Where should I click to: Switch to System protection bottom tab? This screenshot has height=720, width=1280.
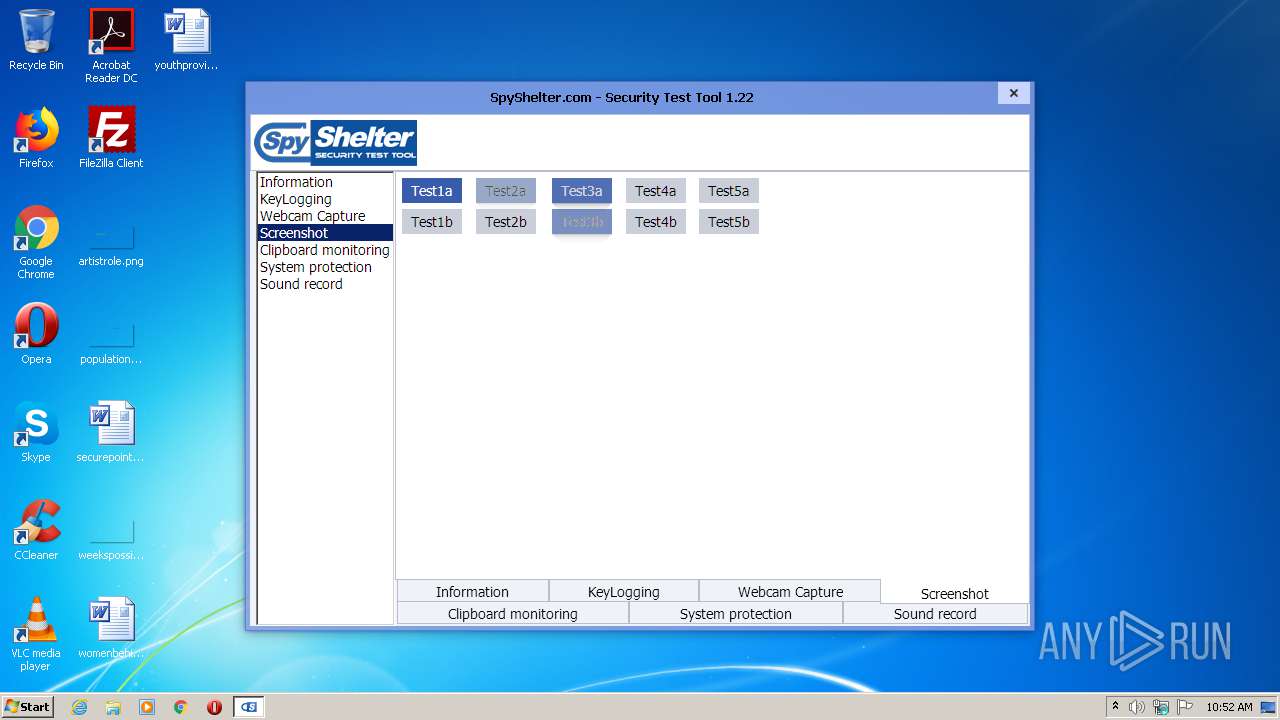coord(736,614)
